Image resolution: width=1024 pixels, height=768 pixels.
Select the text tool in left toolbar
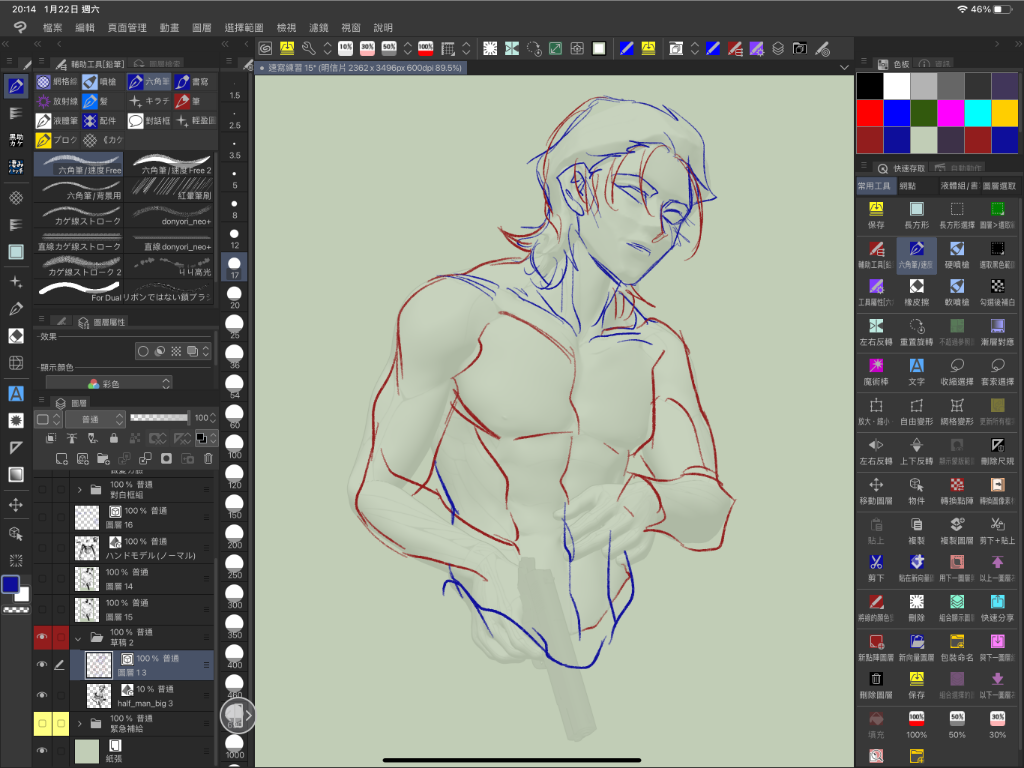(x=16, y=393)
